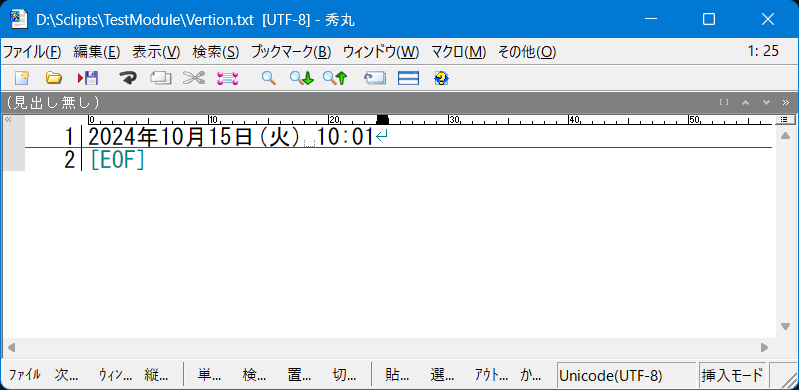Open the Unicode(UTF-8) encoding selector

click(626, 376)
